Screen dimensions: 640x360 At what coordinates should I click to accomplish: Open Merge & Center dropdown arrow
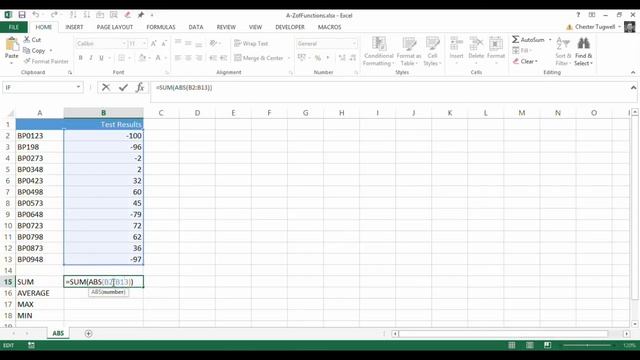pyautogui.click(x=289, y=58)
